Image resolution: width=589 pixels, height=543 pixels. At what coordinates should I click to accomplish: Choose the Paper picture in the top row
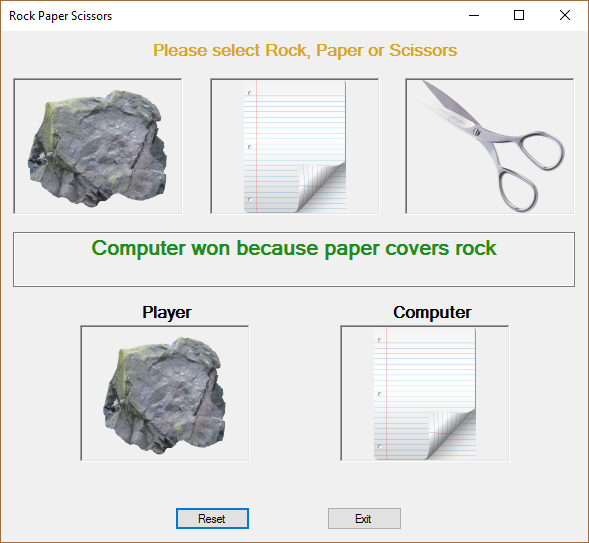pyautogui.click(x=295, y=146)
